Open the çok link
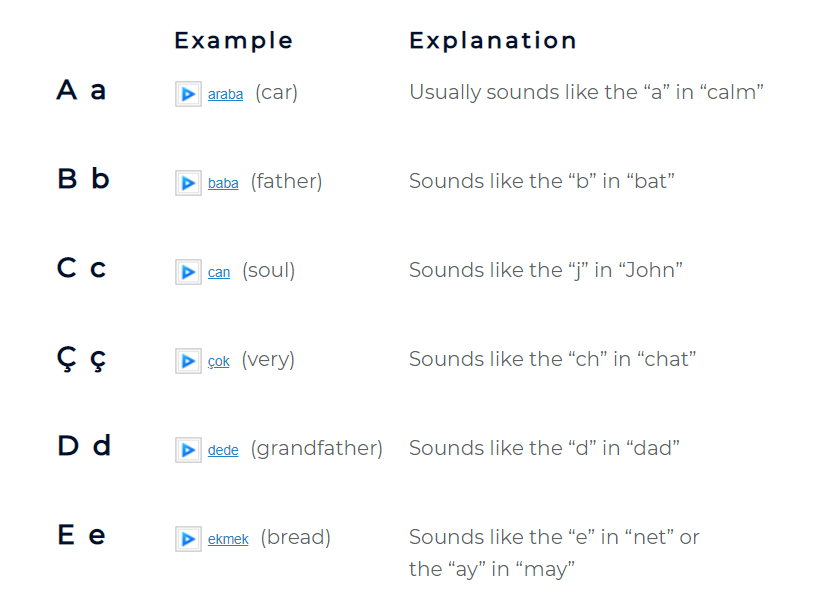This screenshot has height=601, width=824. 218,361
